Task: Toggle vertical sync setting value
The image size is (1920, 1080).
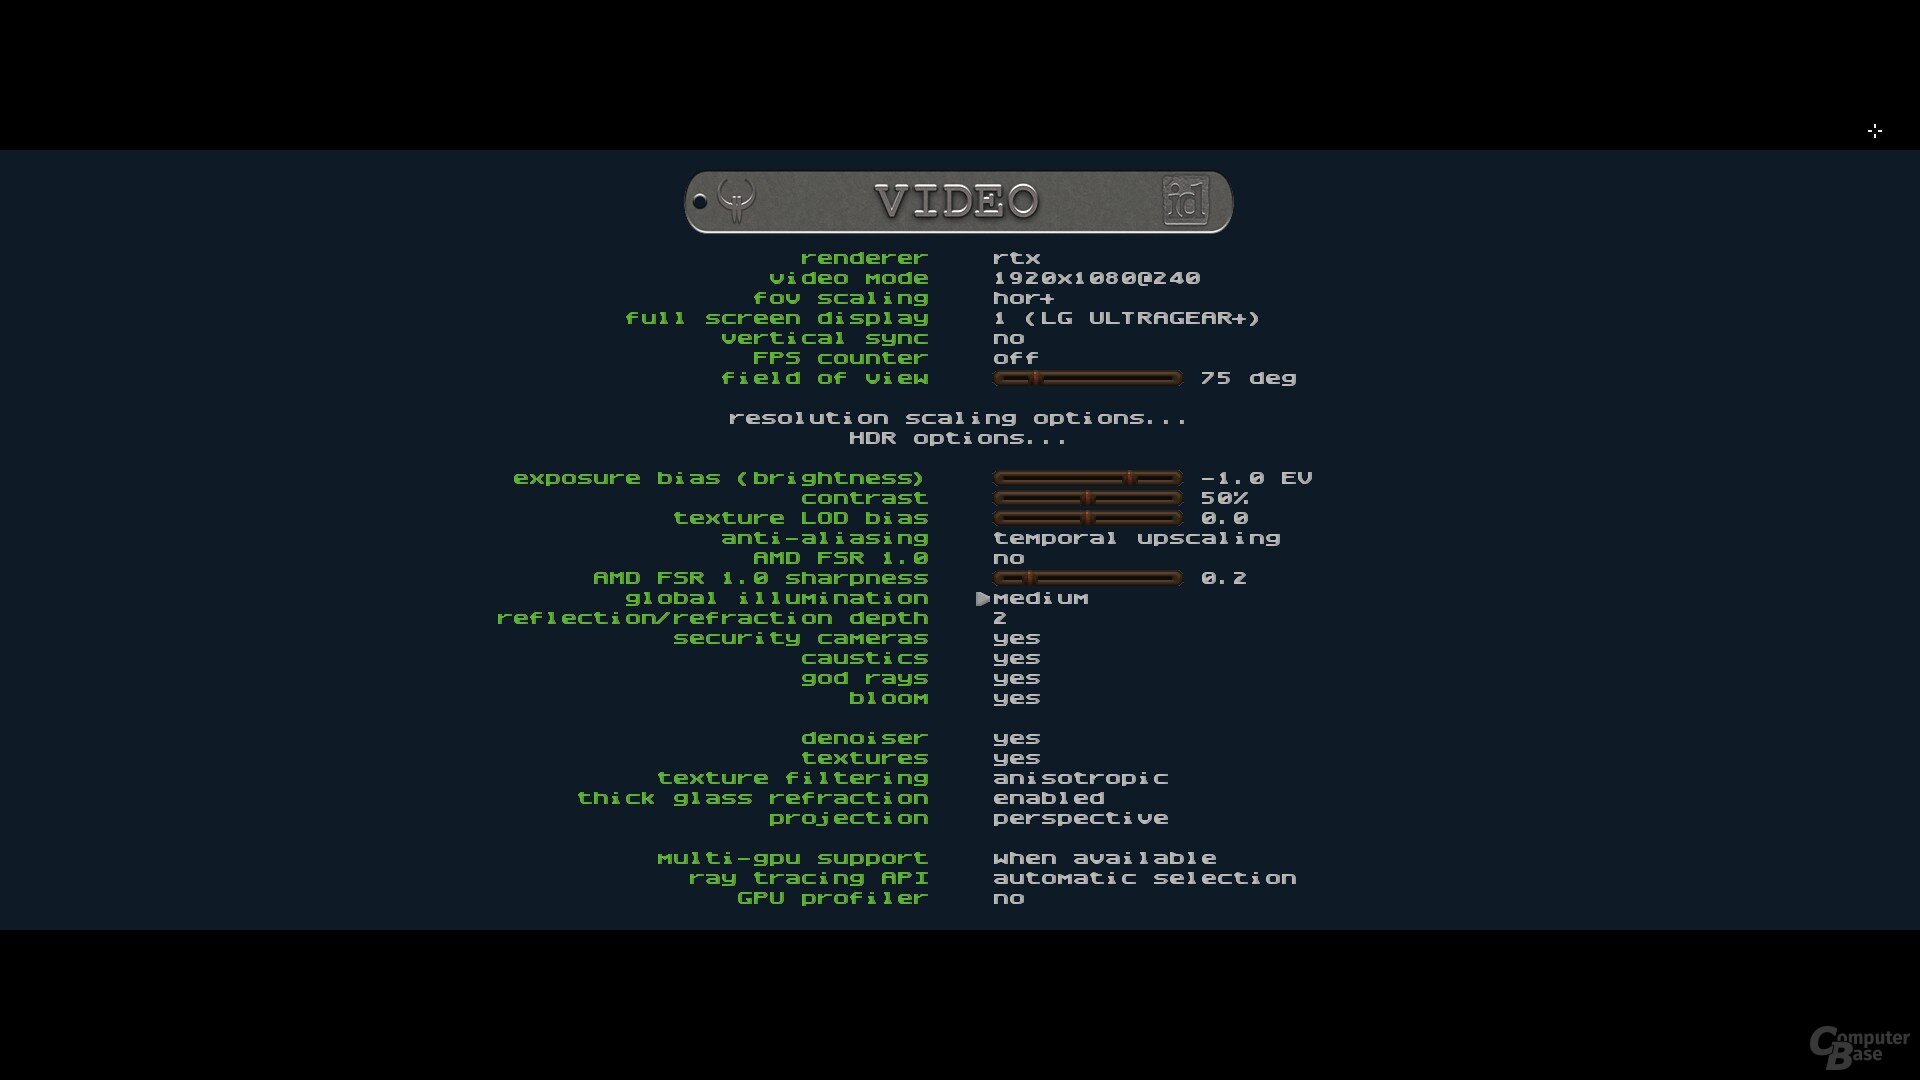Action: 1008,338
